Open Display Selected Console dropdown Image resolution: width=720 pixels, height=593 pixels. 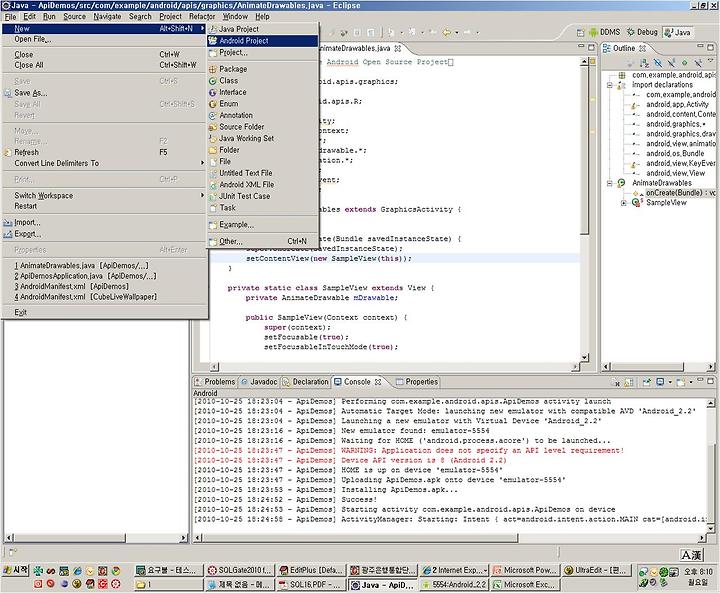[670, 382]
